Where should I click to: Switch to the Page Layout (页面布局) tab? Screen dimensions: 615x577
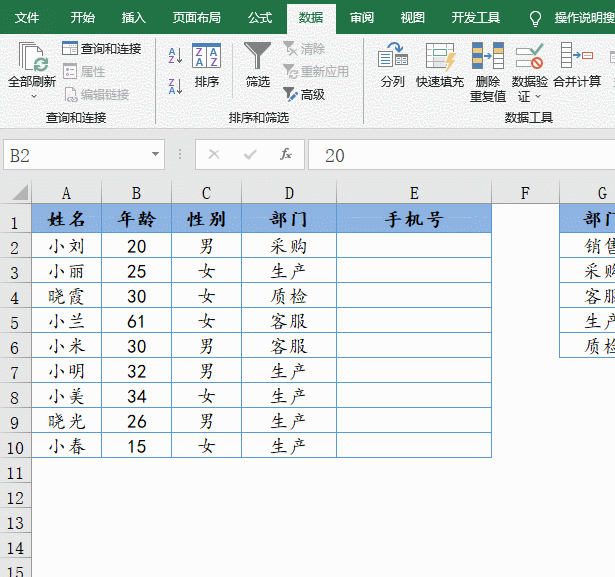pyautogui.click(x=197, y=18)
